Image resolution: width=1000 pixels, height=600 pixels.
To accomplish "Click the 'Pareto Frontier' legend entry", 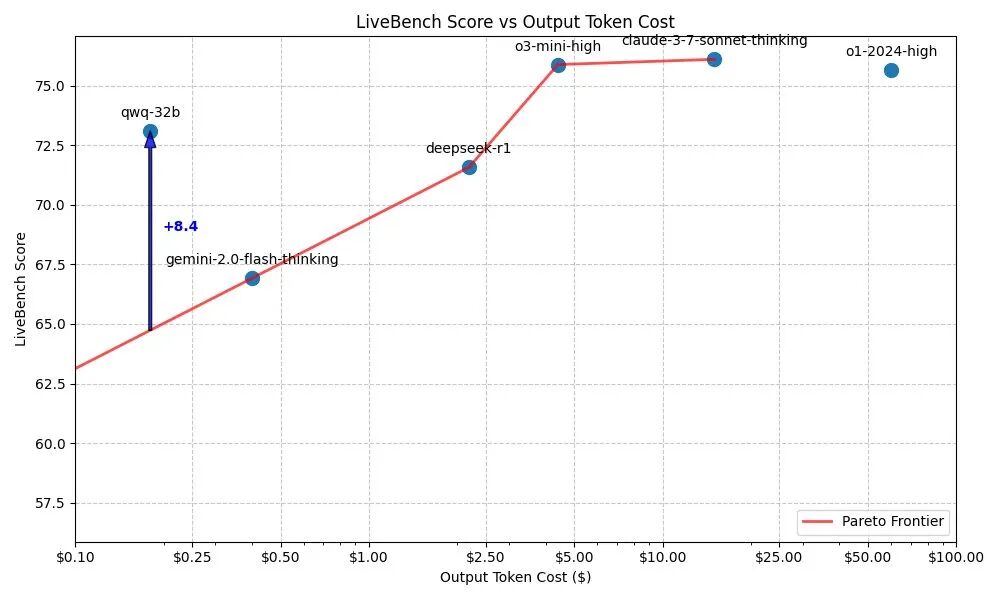I will pyautogui.click(x=874, y=522).
